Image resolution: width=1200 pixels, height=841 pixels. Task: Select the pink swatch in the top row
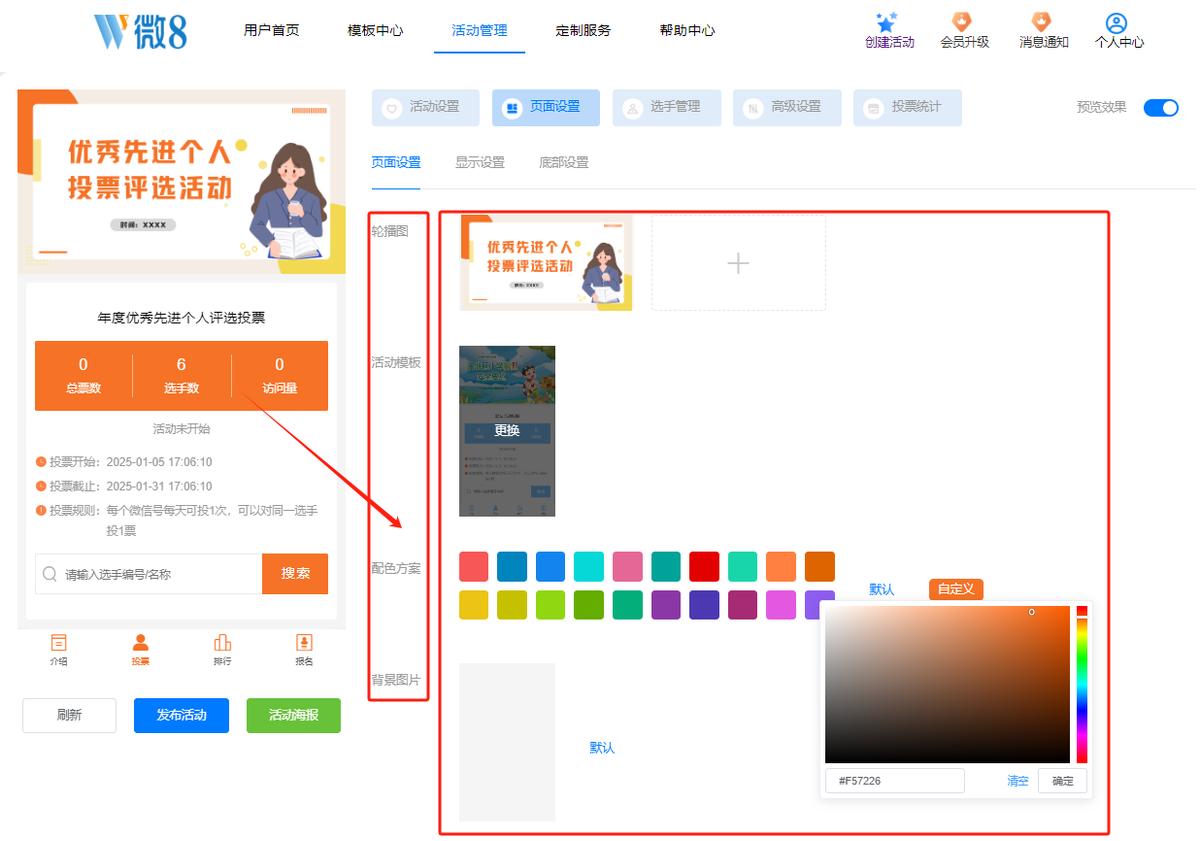pos(627,566)
